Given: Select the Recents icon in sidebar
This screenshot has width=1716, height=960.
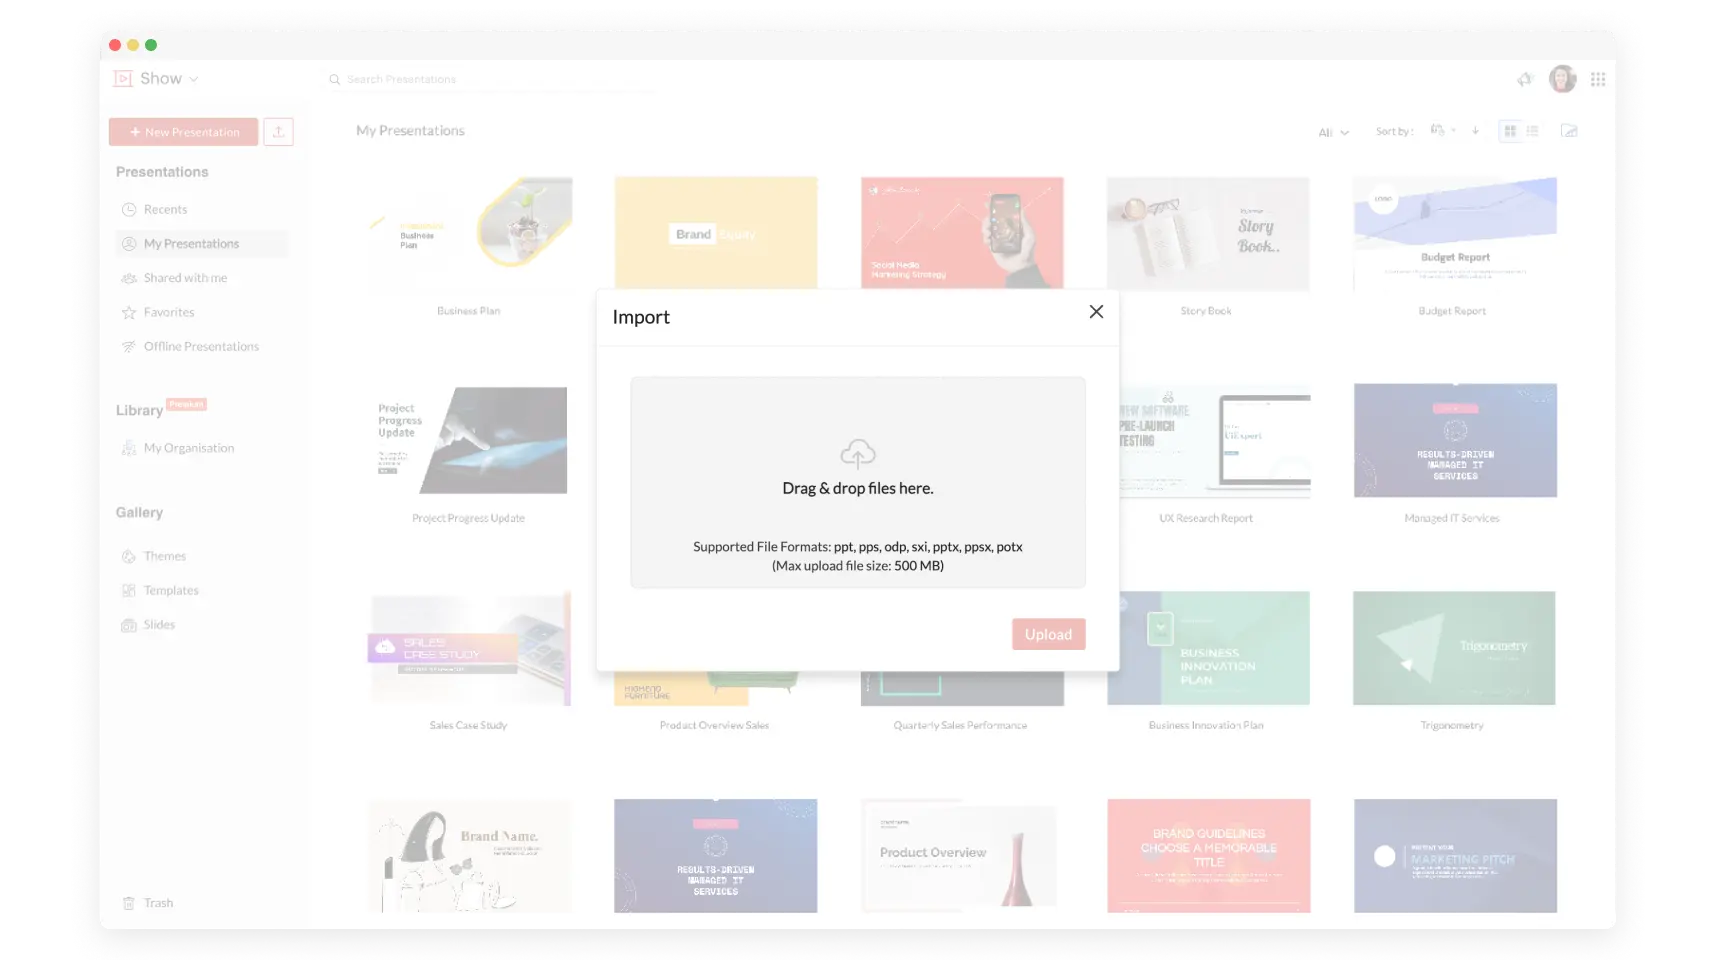Looking at the screenshot, I should pos(130,209).
